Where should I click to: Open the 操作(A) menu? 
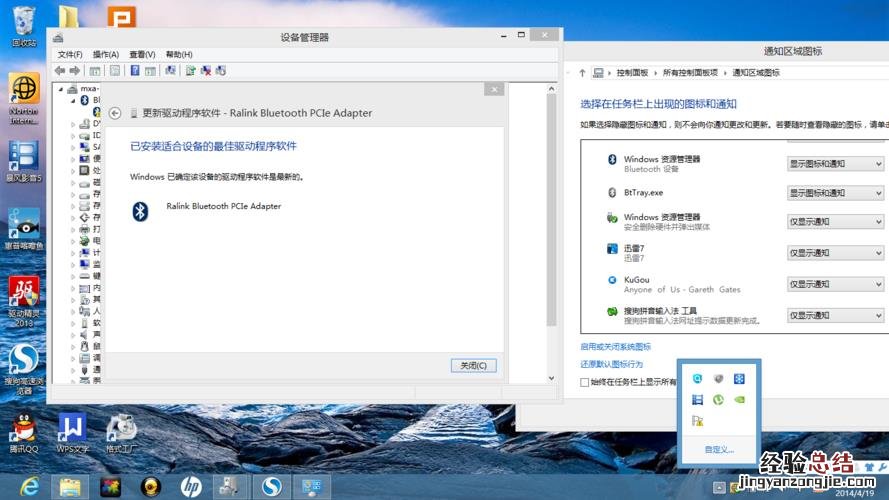point(106,54)
